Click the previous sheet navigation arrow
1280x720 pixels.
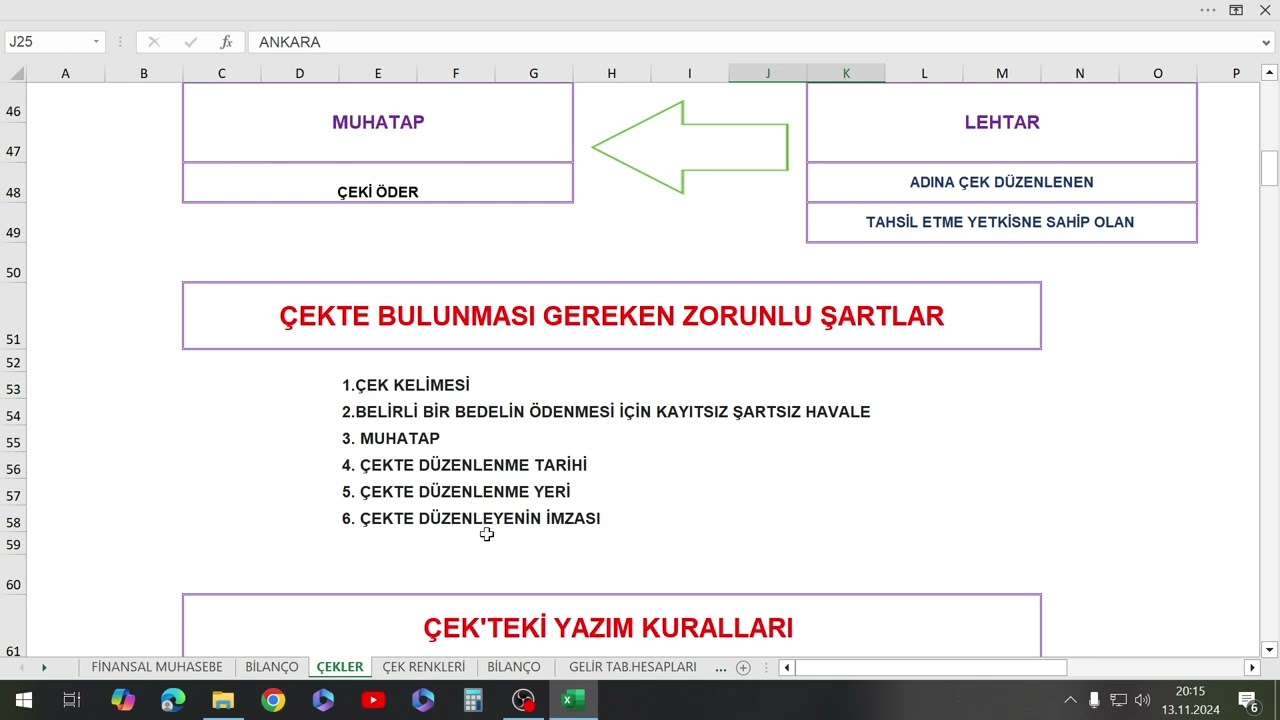coord(20,667)
